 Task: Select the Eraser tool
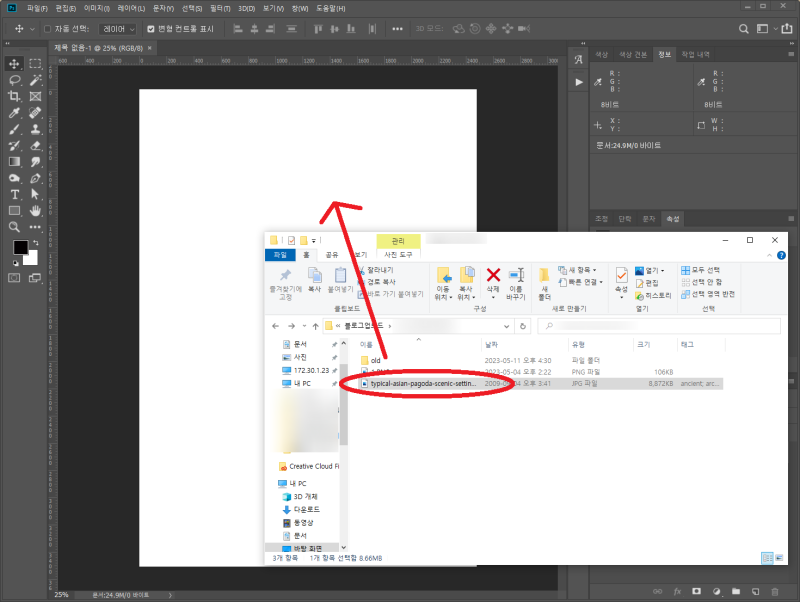click(35, 145)
